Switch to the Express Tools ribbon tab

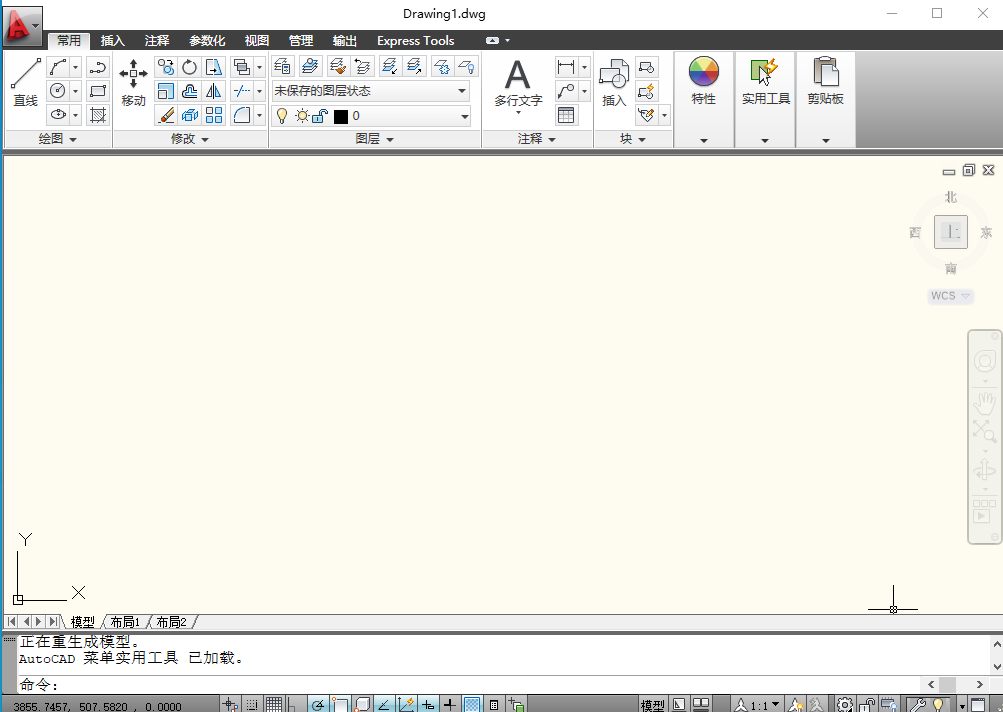tap(415, 41)
